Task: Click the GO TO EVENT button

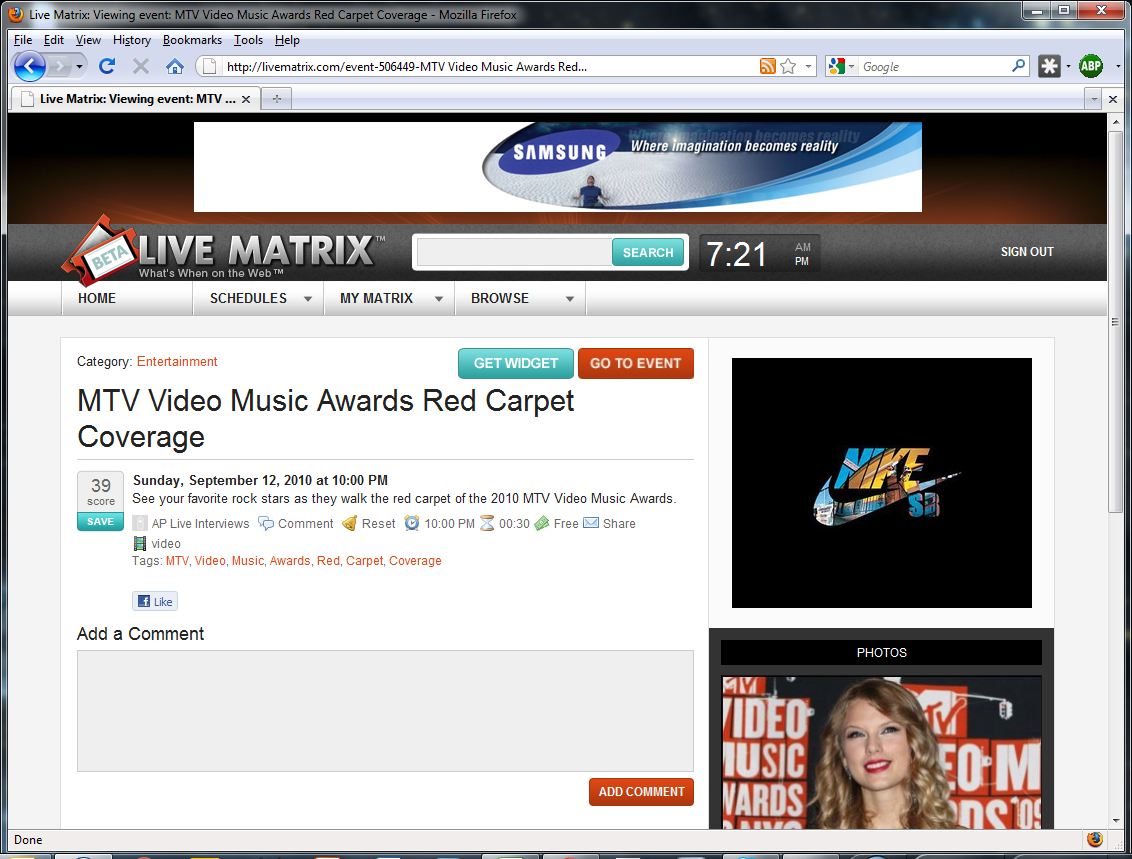Action: coord(635,363)
